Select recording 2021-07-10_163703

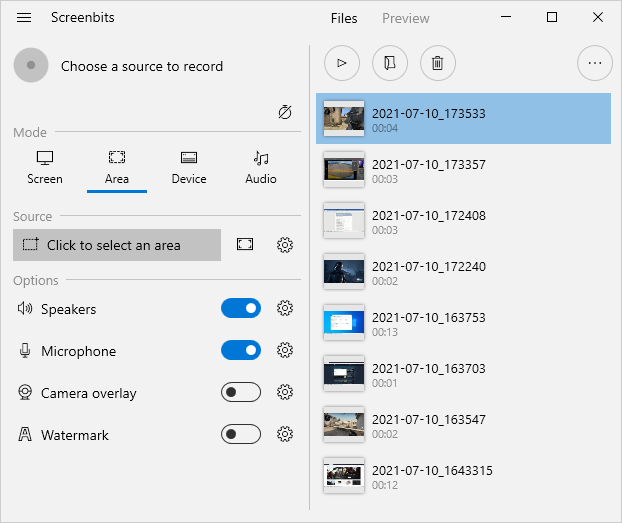click(463, 373)
